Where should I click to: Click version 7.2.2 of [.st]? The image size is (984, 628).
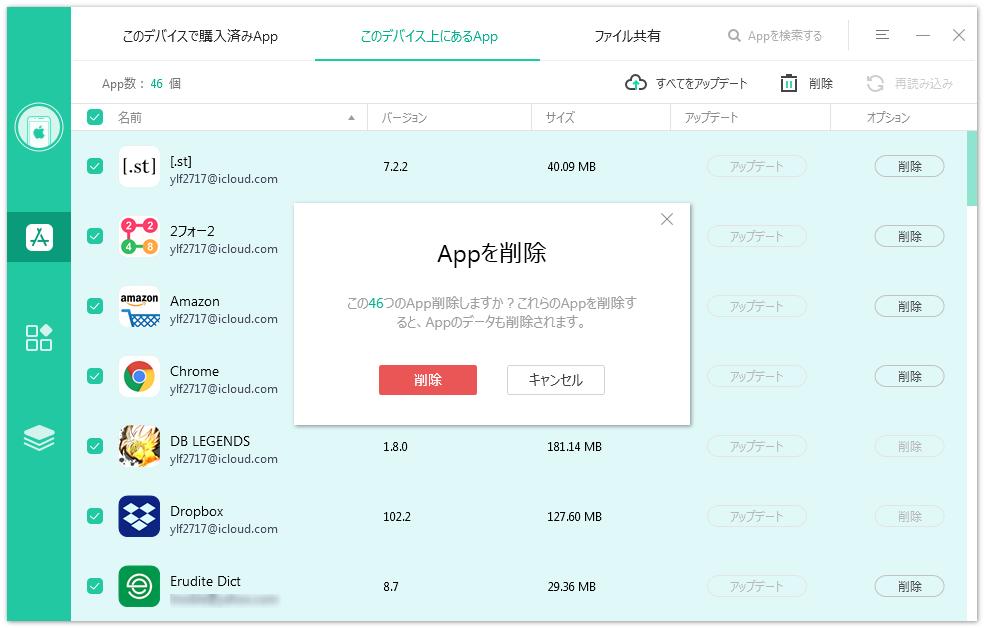coord(395,167)
